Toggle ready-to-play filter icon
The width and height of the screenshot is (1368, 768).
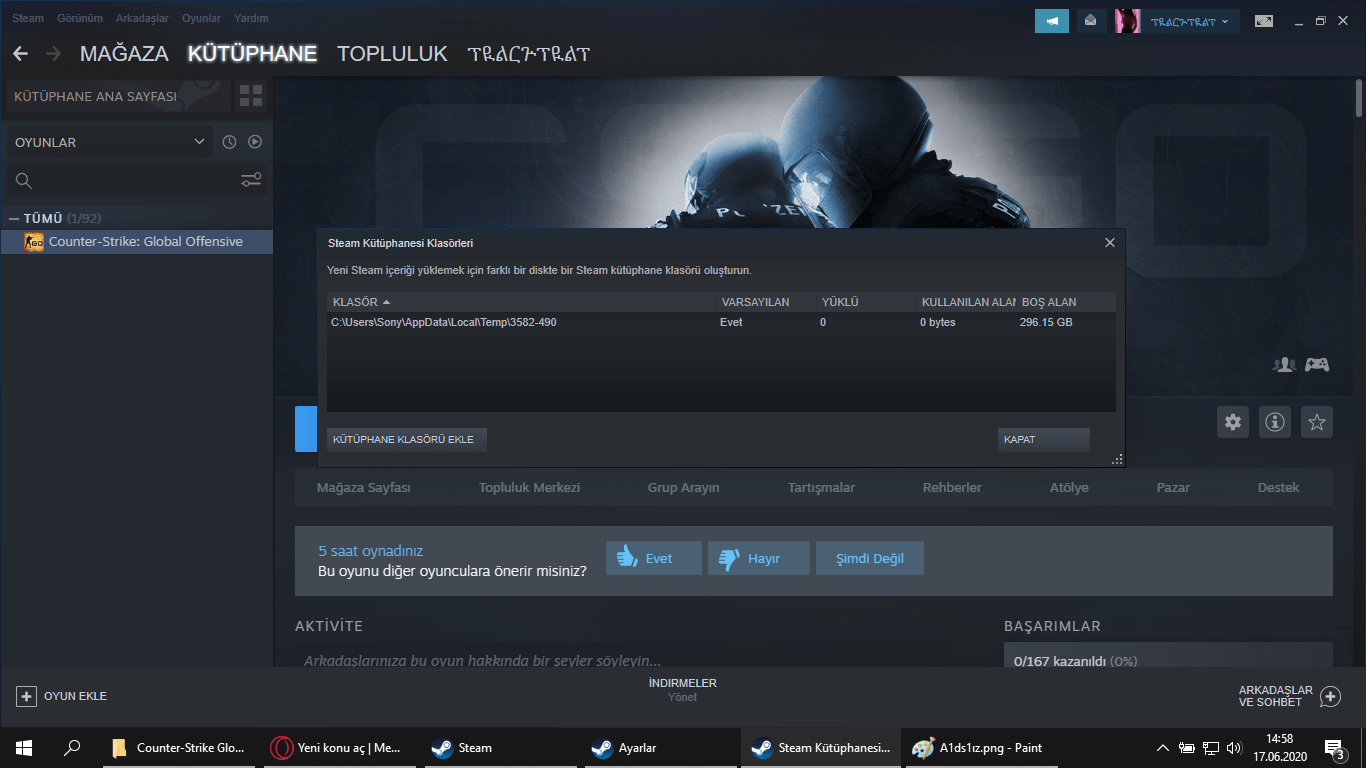255,142
